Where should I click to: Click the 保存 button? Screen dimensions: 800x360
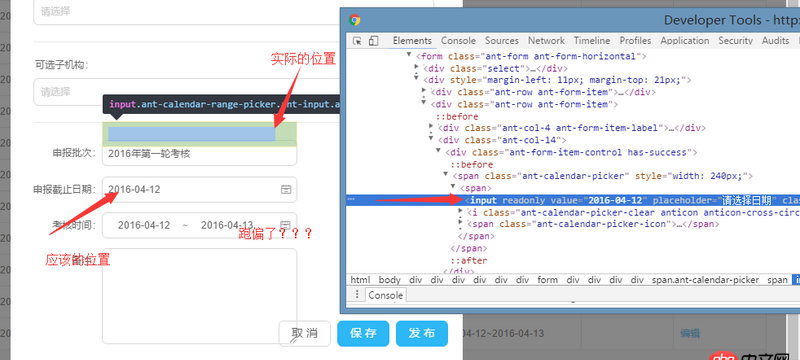pyautogui.click(x=363, y=333)
